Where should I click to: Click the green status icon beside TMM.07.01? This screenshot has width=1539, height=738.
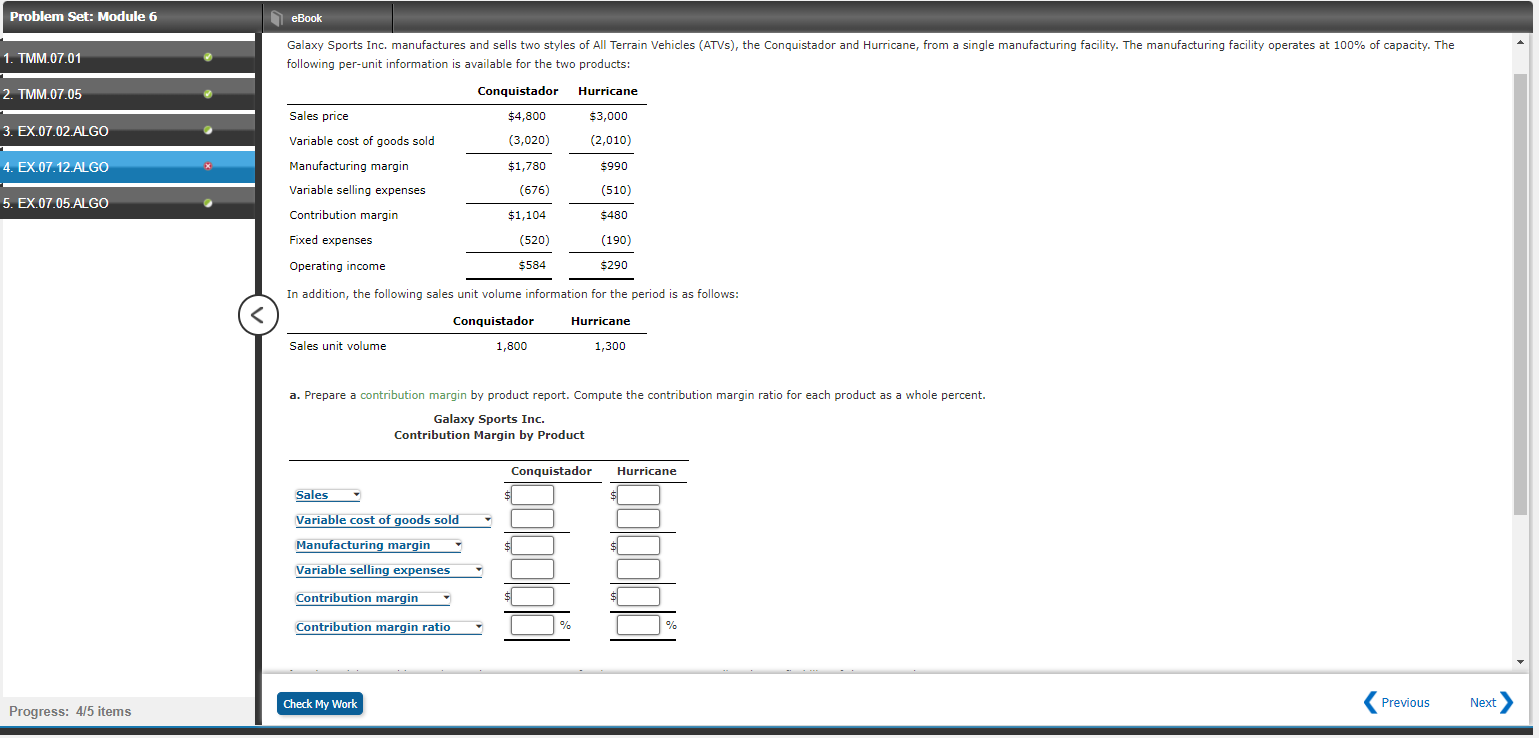tap(207, 57)
